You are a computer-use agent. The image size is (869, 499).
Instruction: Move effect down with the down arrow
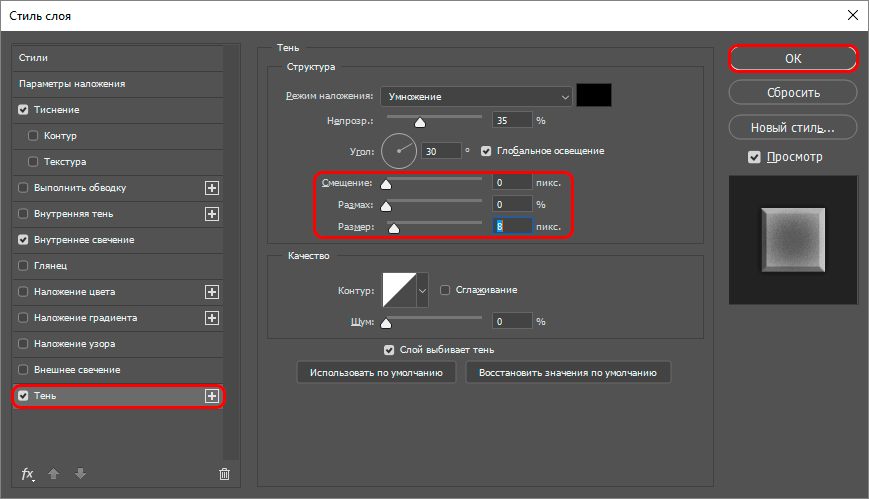[80, 473]
